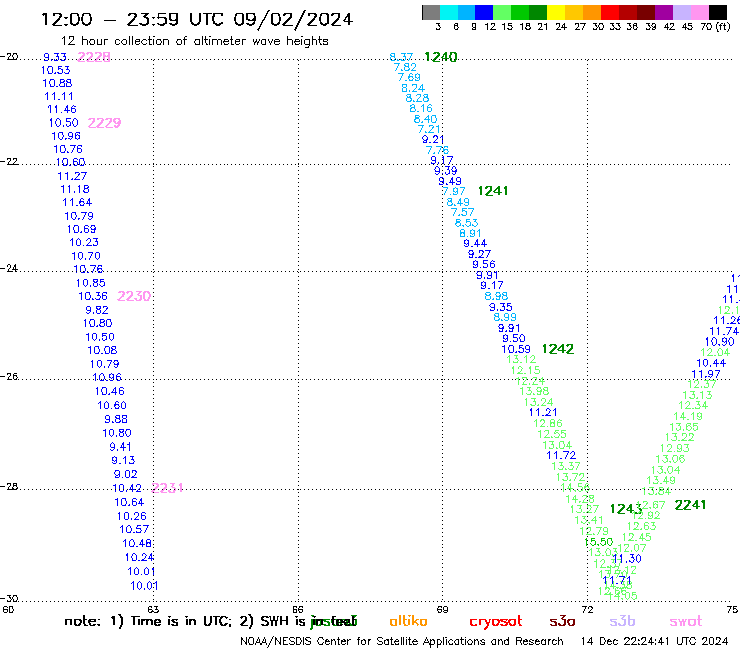
Task: Click the wave height value 13.98
Action: click(x=534, y=391)
